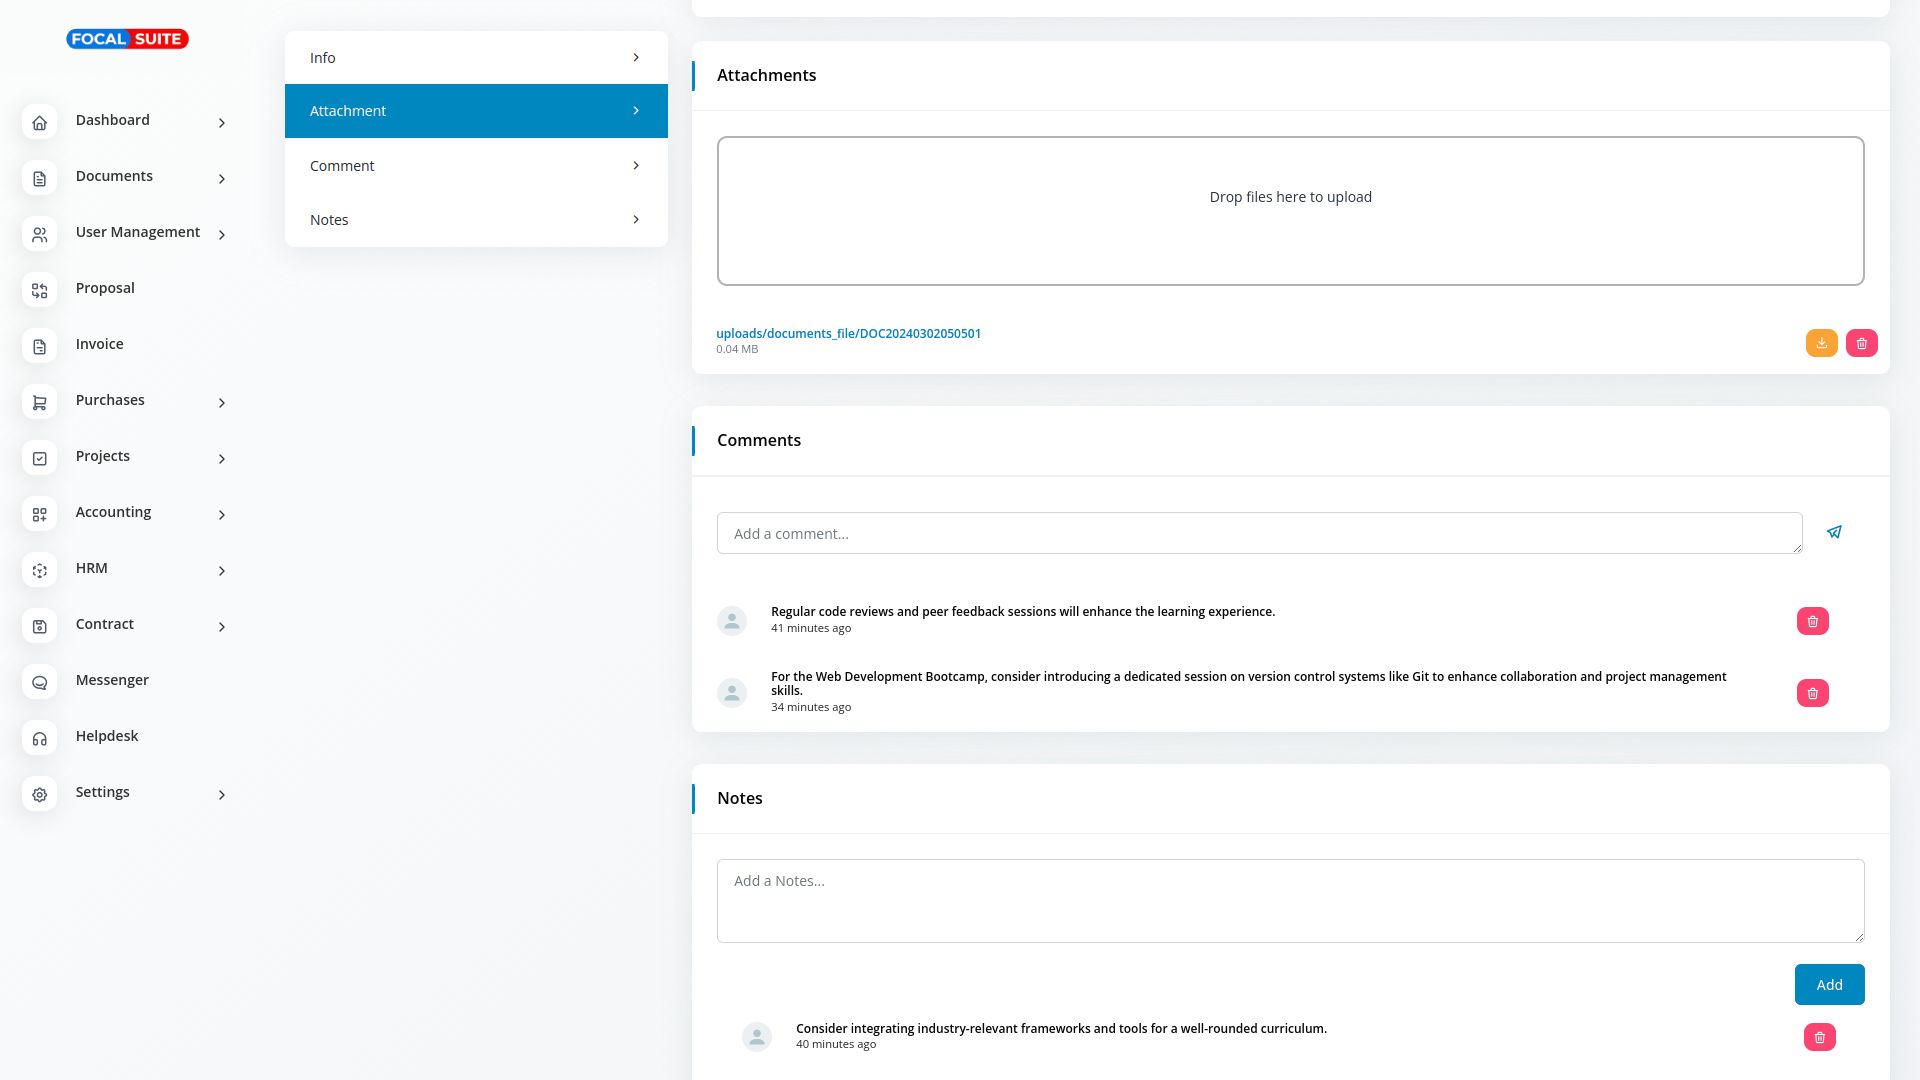Click the orange download attachment icon
Image resolution: width=1920 pixels, height=1080 pixels.
click(x=1821, y=343)
